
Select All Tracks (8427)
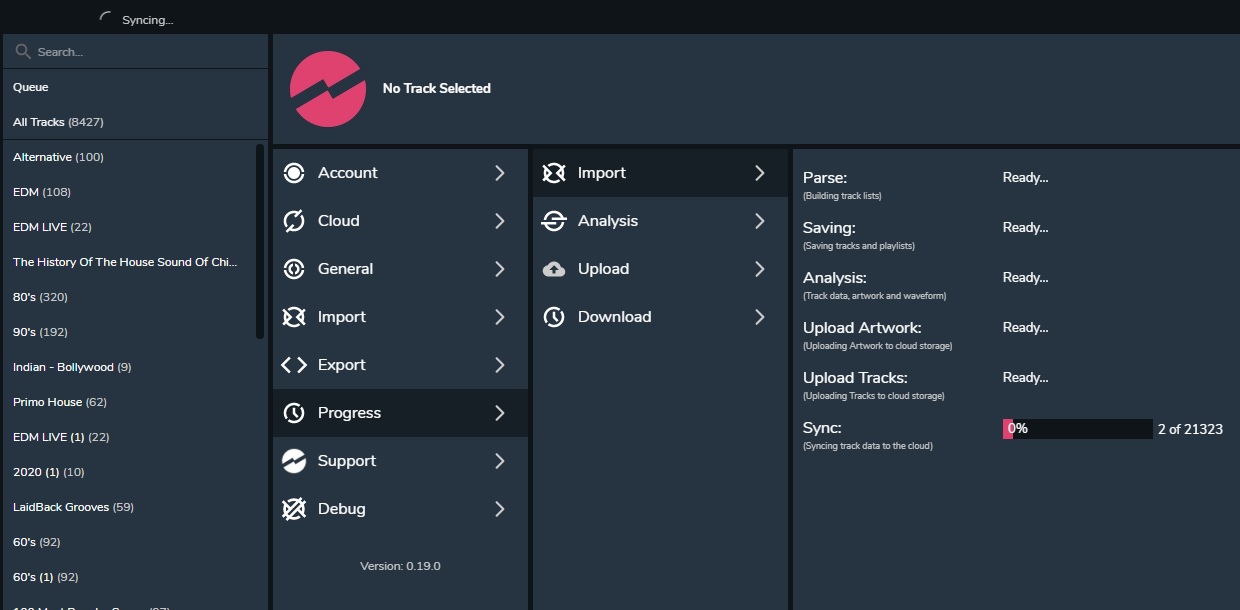click(58, 122)
